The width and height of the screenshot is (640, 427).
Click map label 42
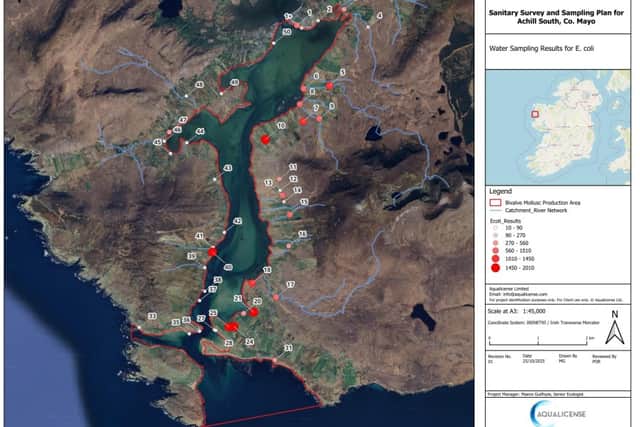(x=237, y=221)
